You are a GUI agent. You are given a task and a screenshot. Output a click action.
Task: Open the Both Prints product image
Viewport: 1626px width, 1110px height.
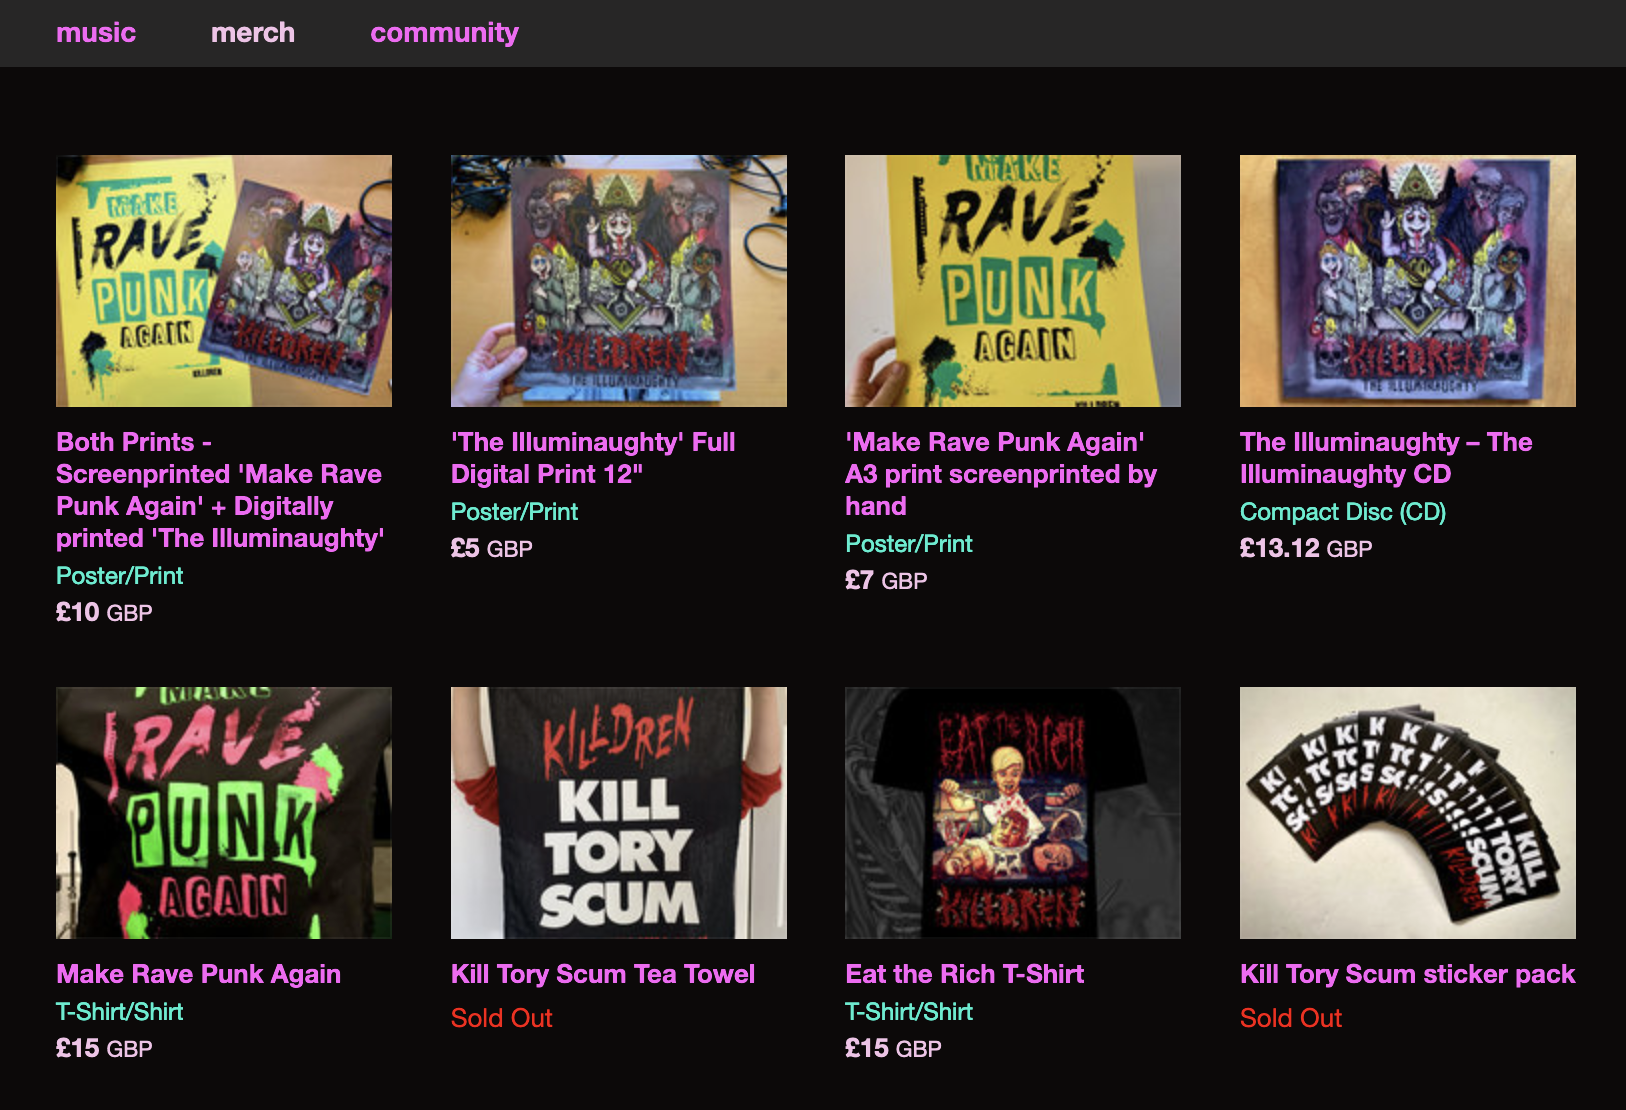(224, 281)
